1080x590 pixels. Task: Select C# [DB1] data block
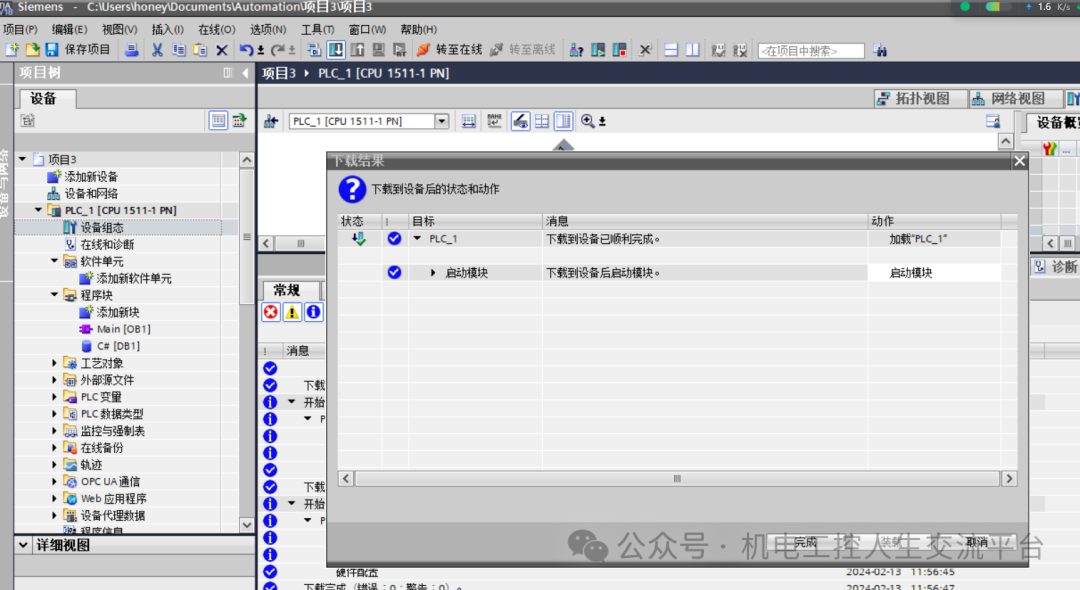pyautogui.click(x=118, y=346)
